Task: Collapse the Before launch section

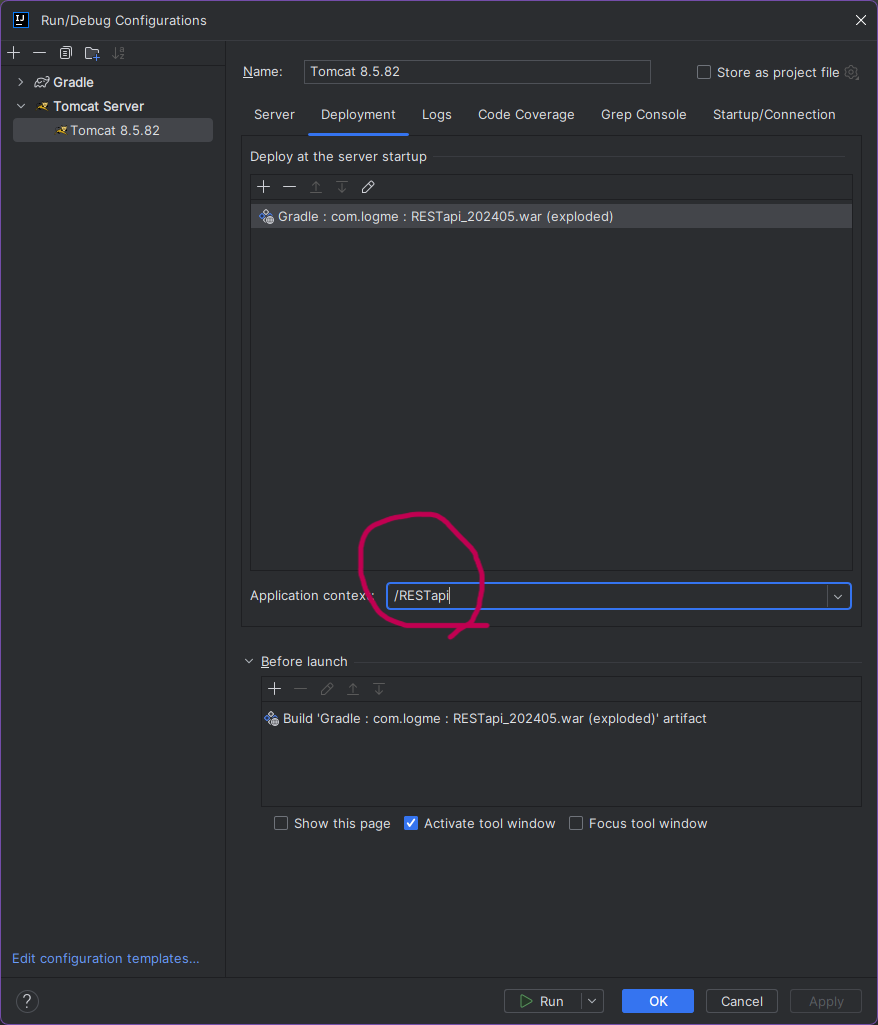Action: click(249, 662)
